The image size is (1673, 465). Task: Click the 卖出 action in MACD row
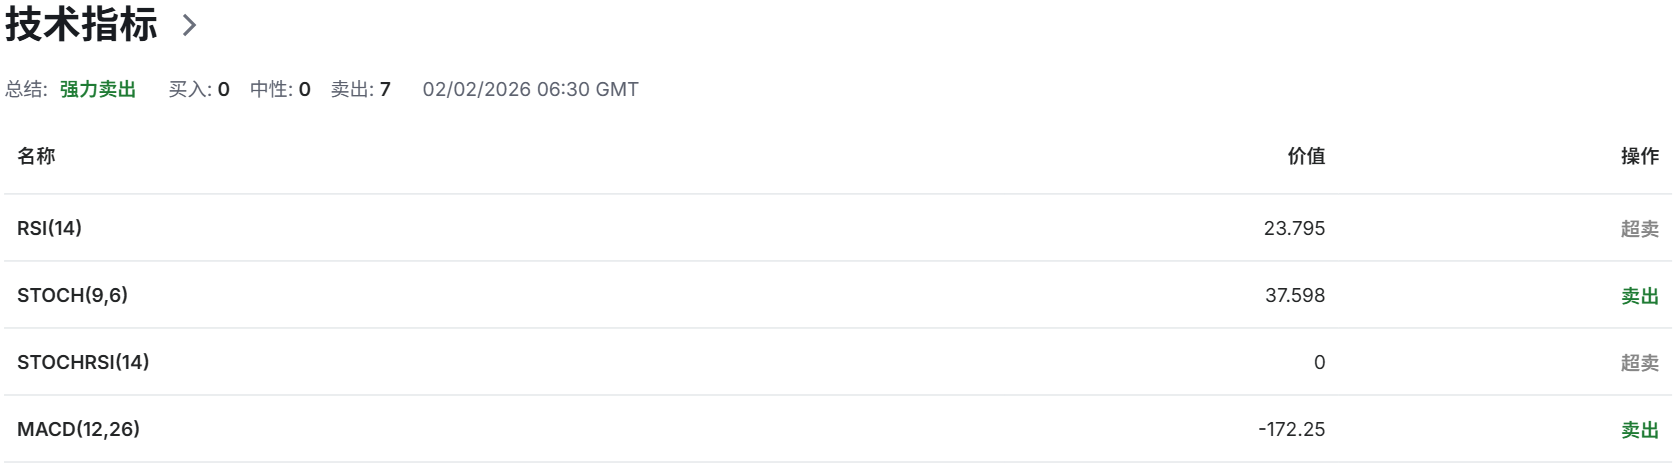(1639, 430)
